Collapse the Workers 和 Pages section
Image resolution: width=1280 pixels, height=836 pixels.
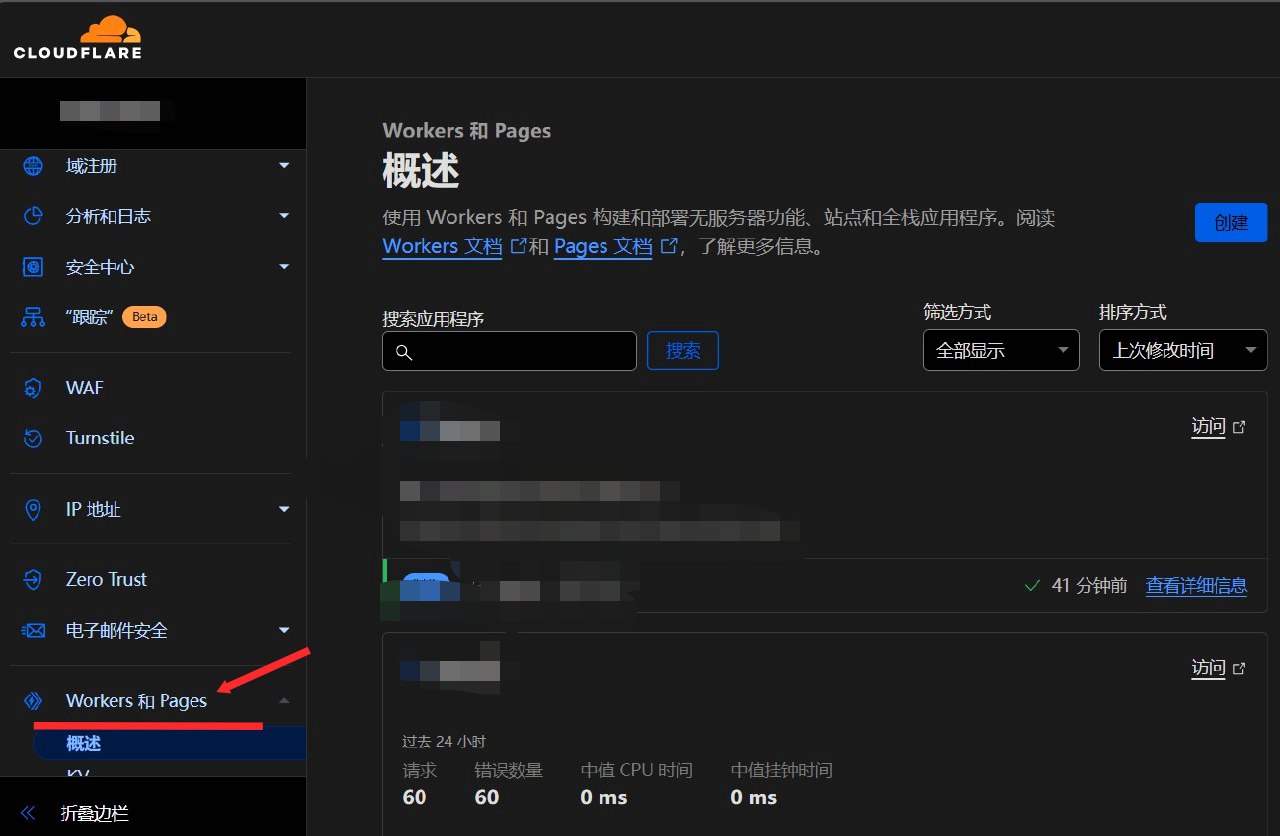point(284,700)
